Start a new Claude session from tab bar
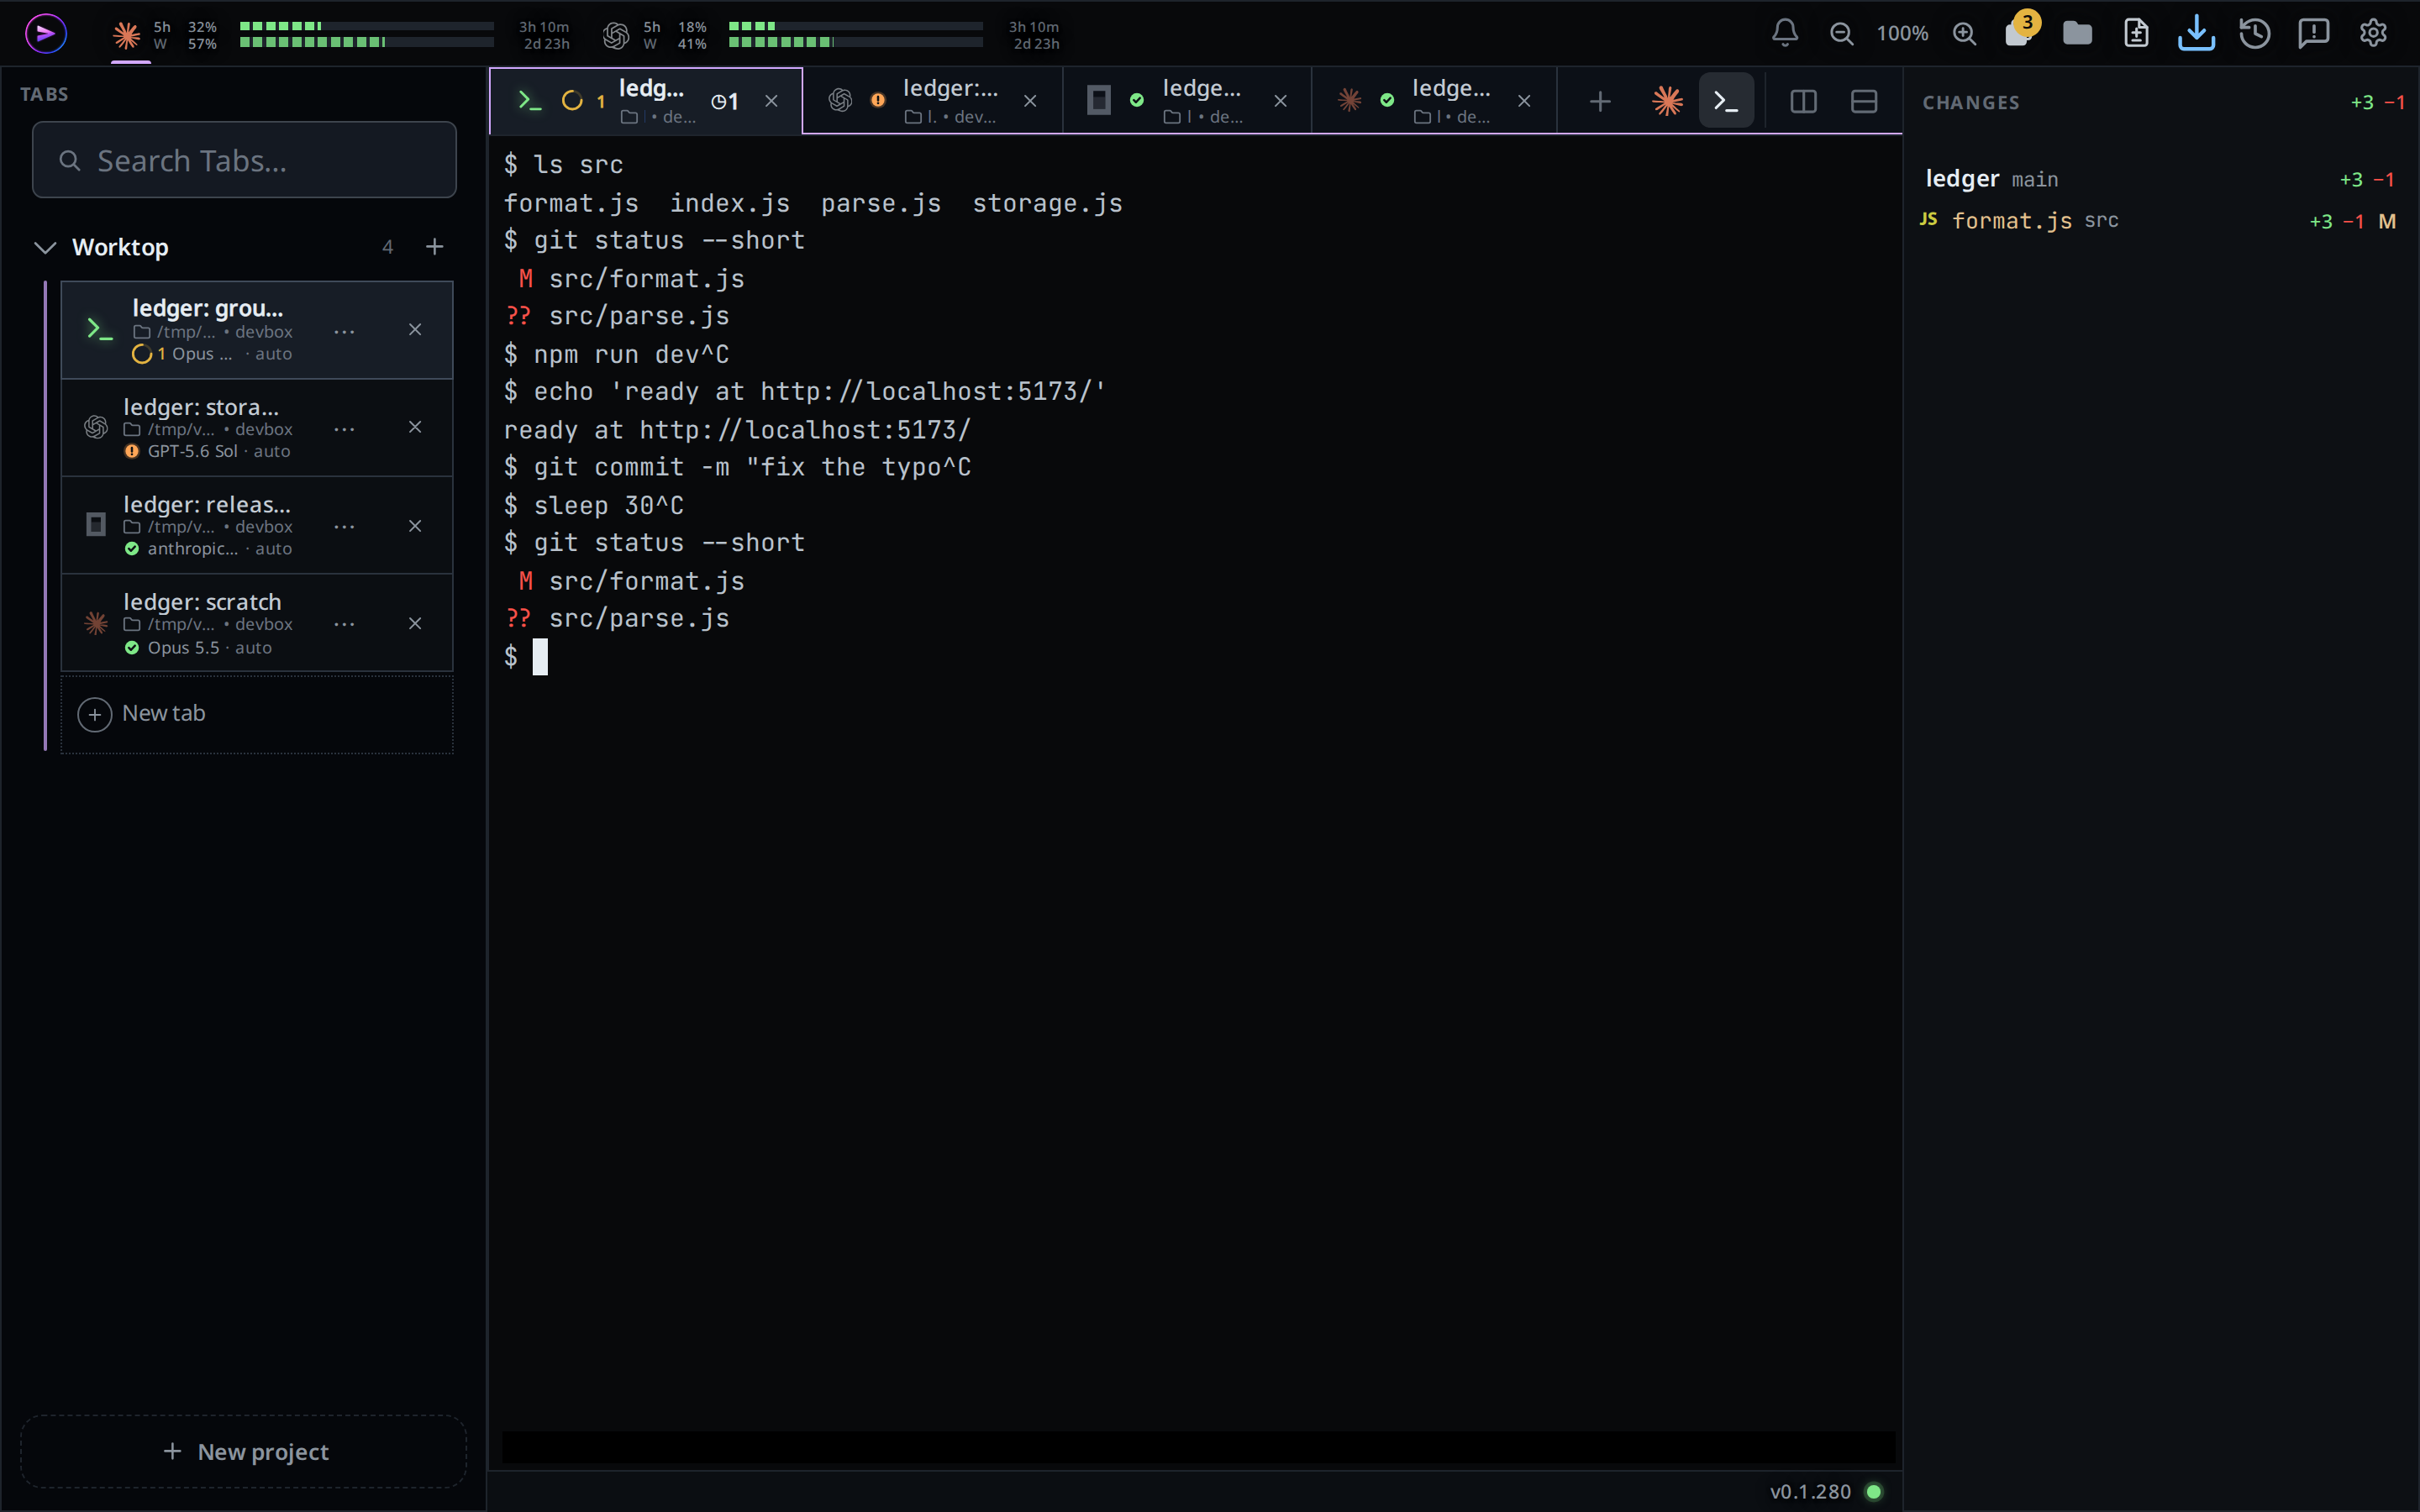The image size is (2420, 1512). pyautogui.click(x=1667, y=101)
